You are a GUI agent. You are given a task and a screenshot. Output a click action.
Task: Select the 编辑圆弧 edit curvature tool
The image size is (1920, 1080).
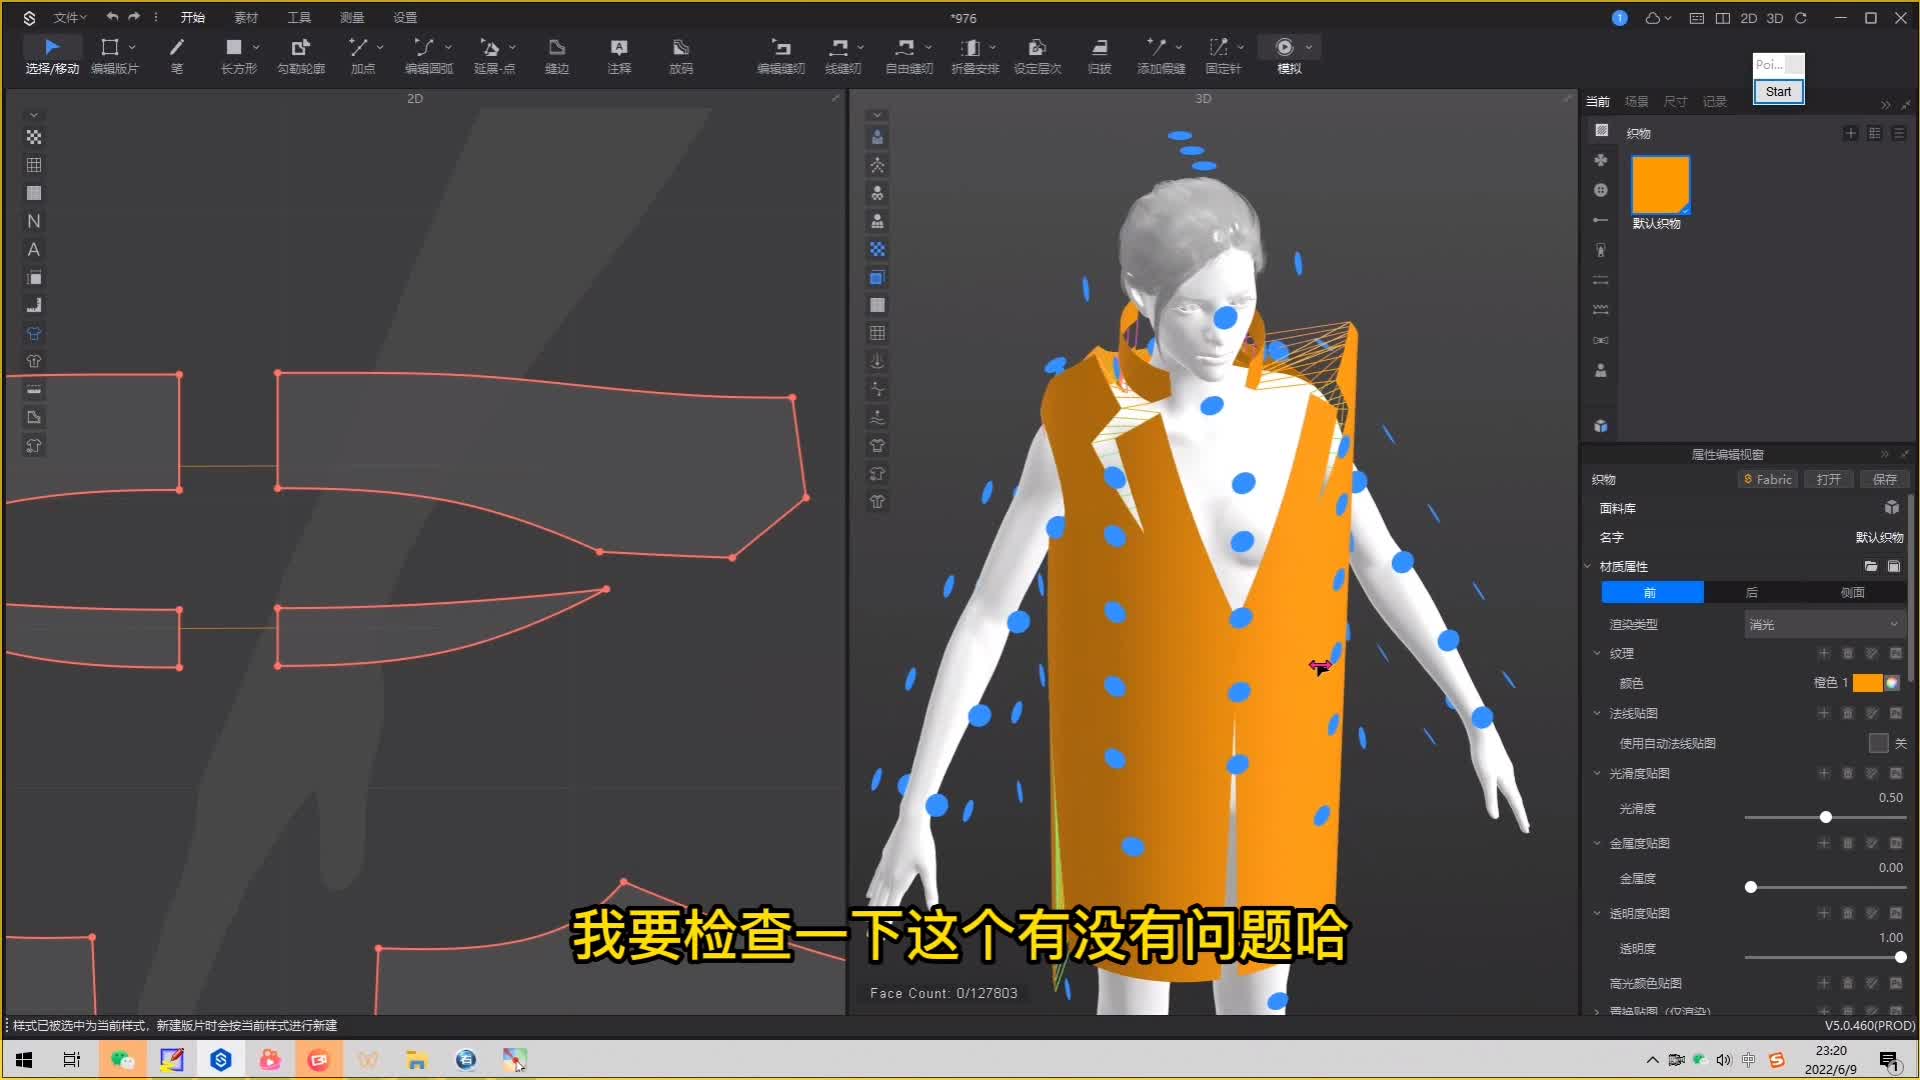pos(429,56)
